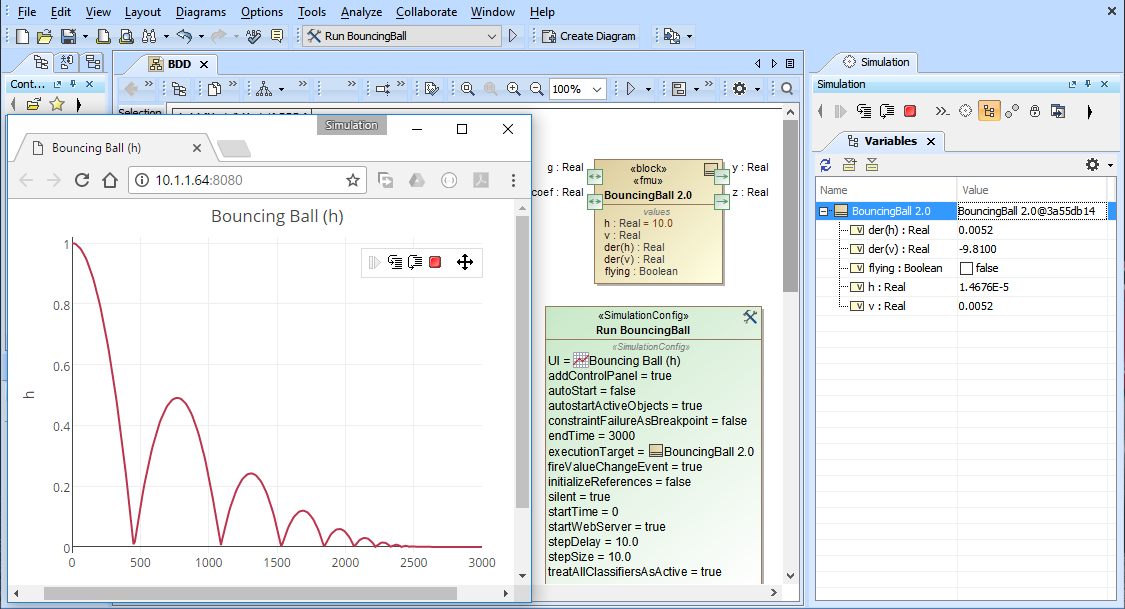Viewport: 1125px width, 609px height.
Task: Click the remove-row icon in Variables toolbar
Action: point(872,165)
